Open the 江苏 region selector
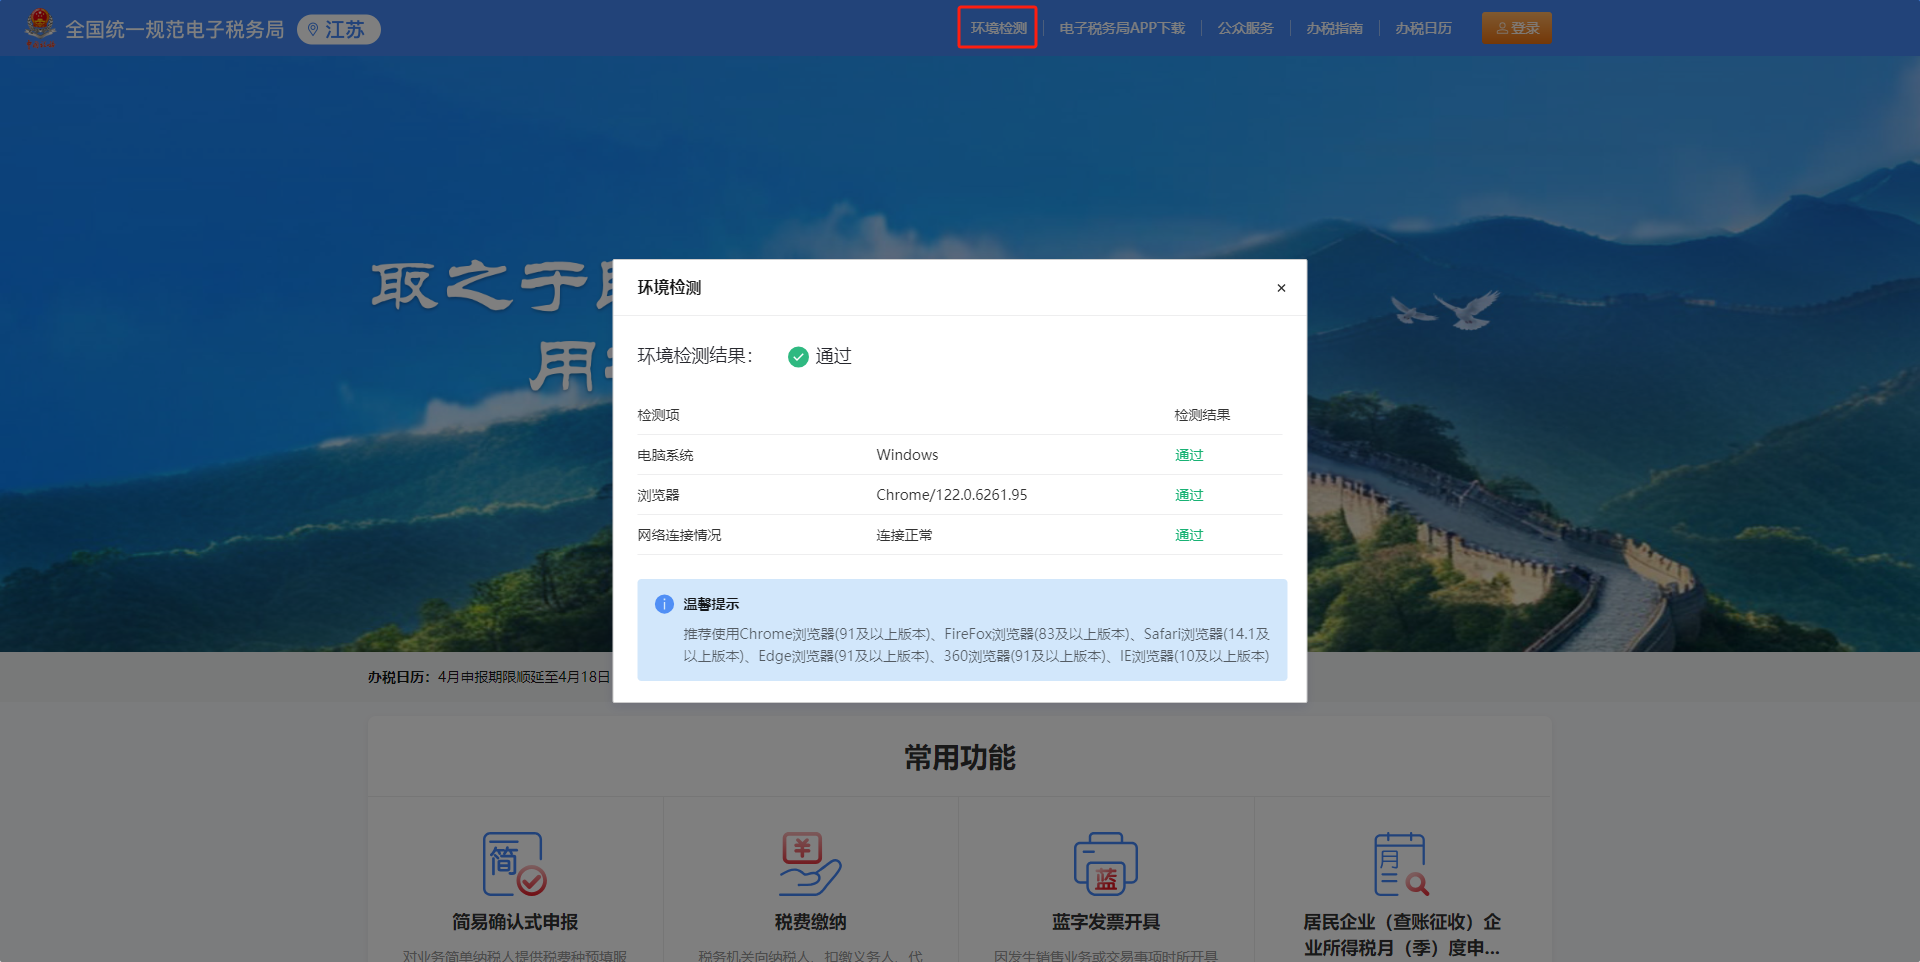The height and width of the screenshot is (962, 1920). coord(340,30)
